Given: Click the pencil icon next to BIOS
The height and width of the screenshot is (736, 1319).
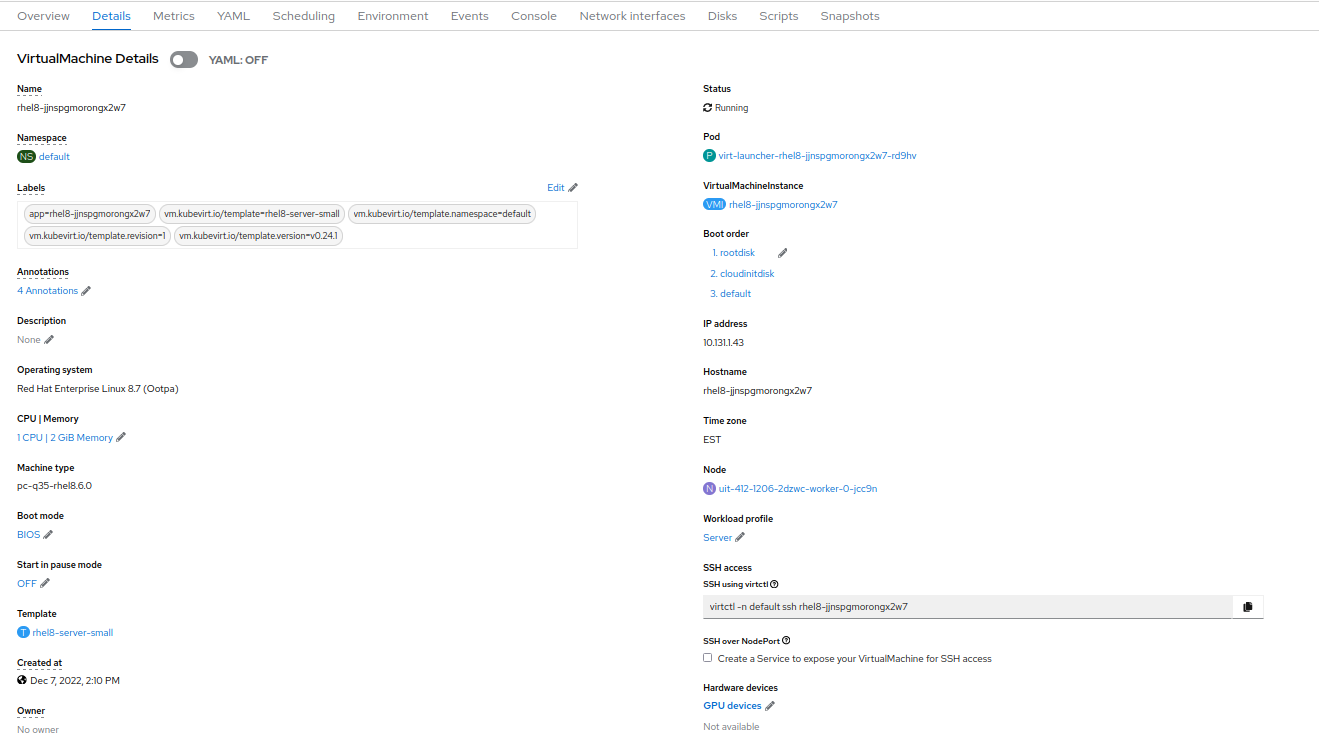Looking at the screenshot, I should (48, 535).
